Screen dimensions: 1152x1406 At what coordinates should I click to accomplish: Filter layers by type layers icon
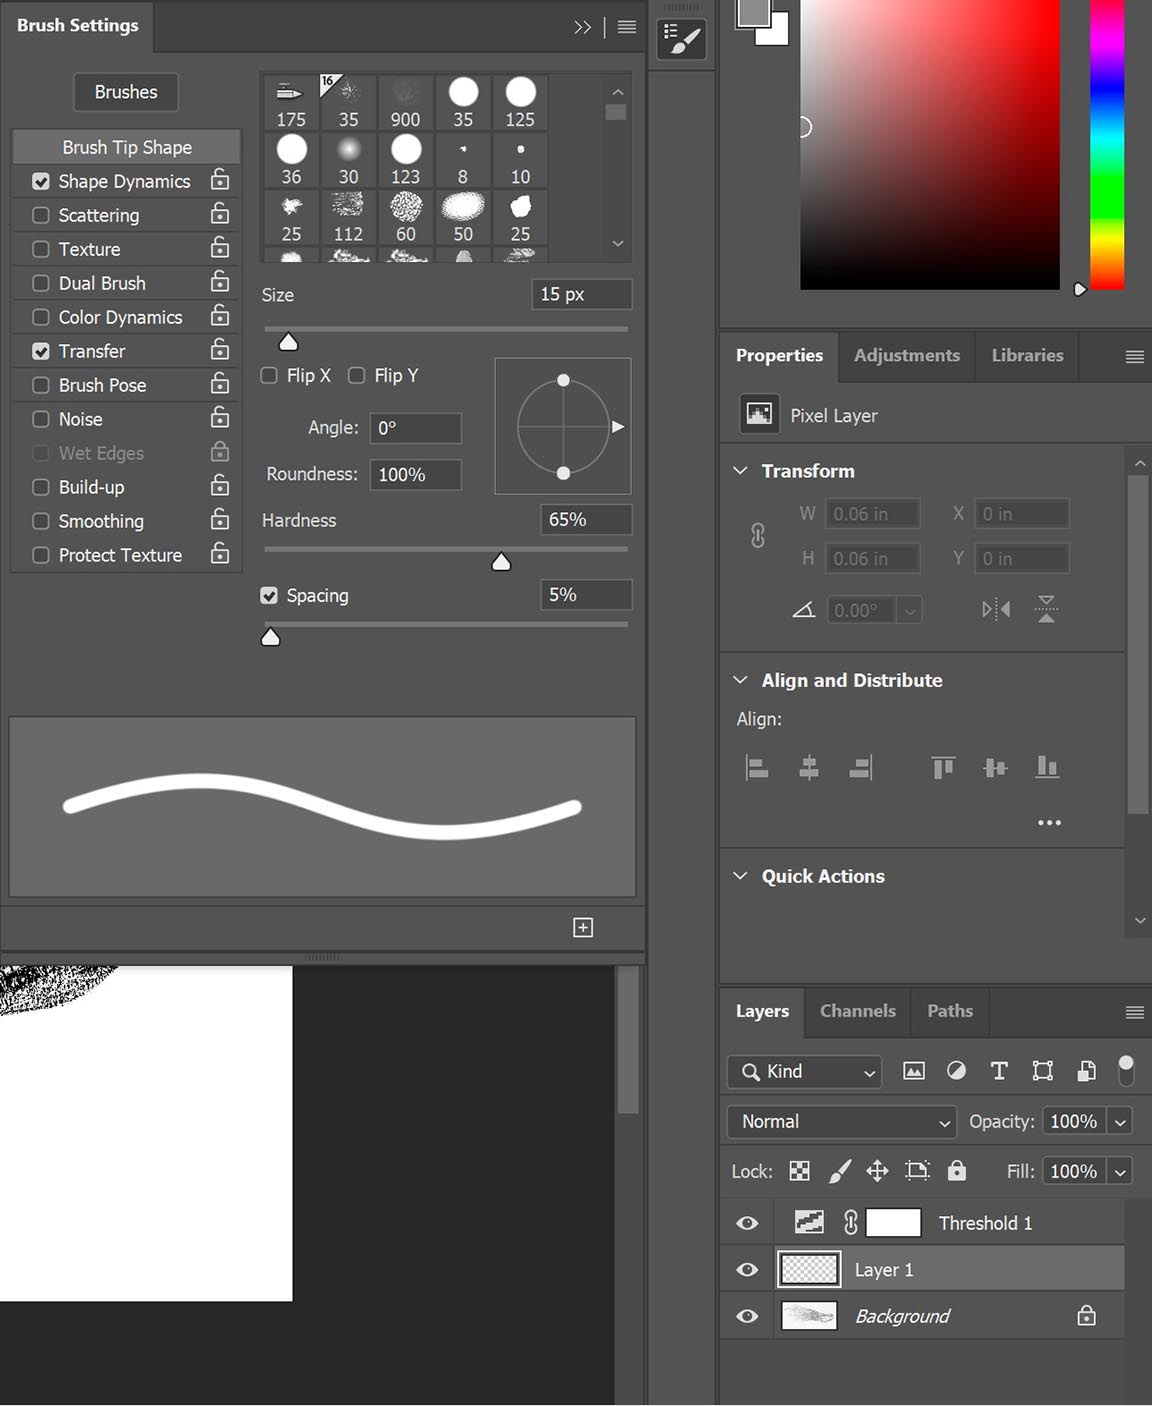tap(998, 1071)
